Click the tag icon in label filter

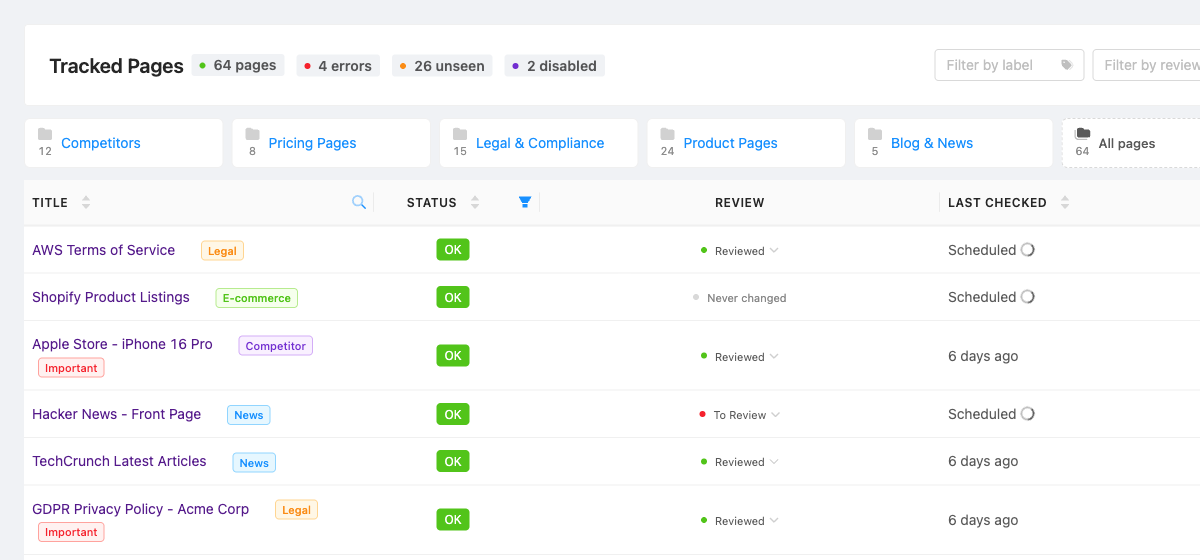click(1067, 65)
